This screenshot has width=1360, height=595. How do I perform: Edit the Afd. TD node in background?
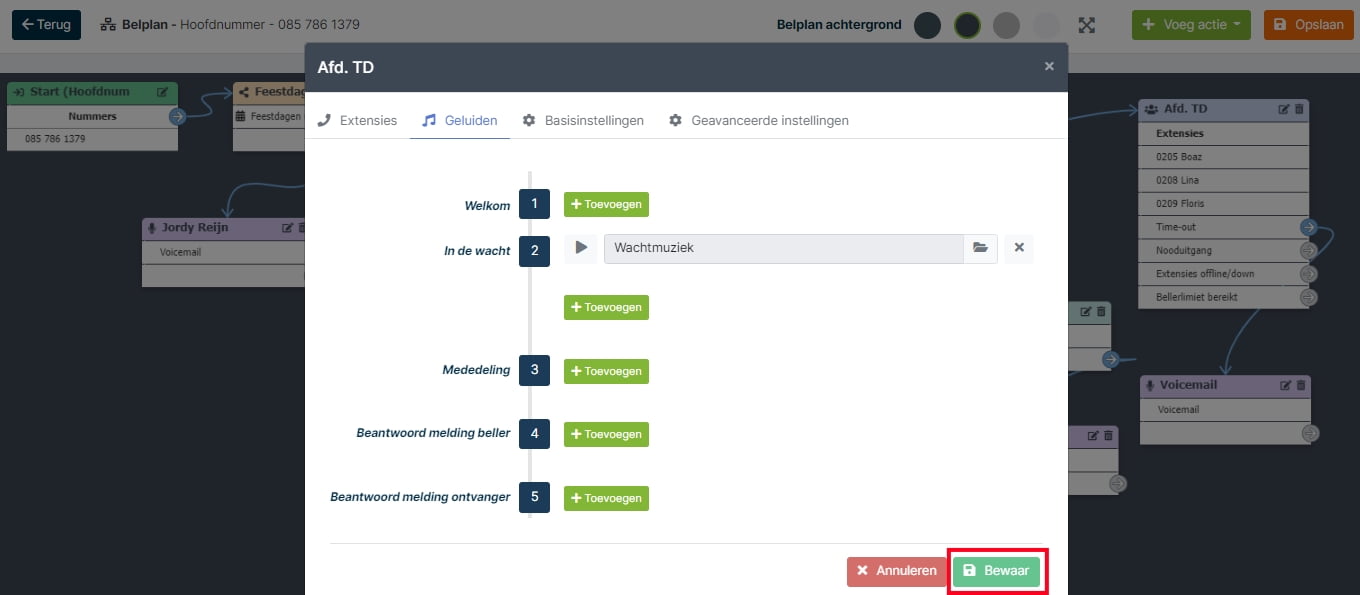(1284, 109)
